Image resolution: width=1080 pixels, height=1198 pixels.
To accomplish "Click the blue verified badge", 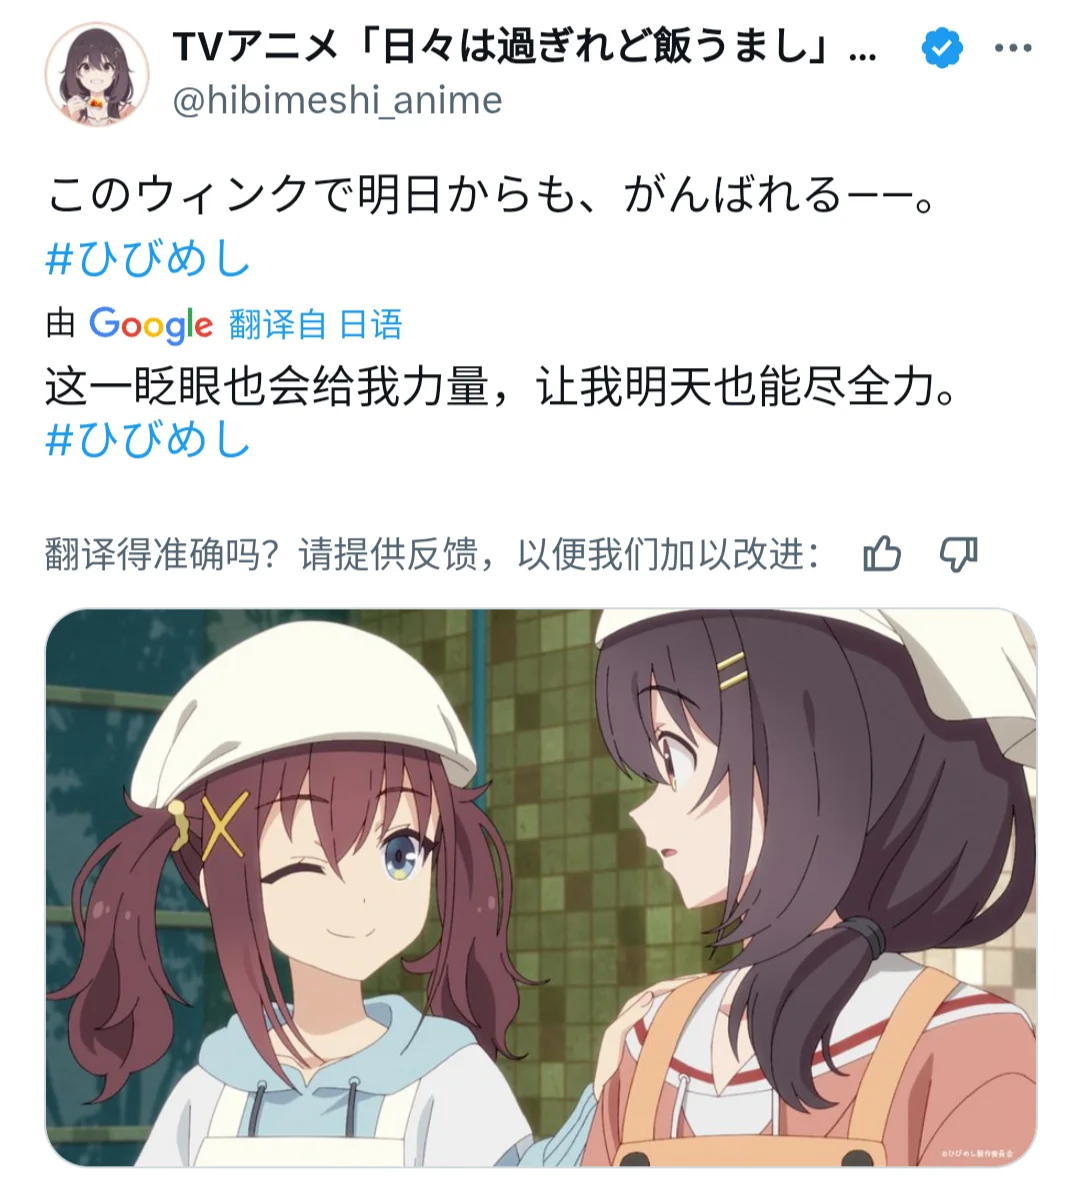I will pyautogui.click(x=942, y=47).
